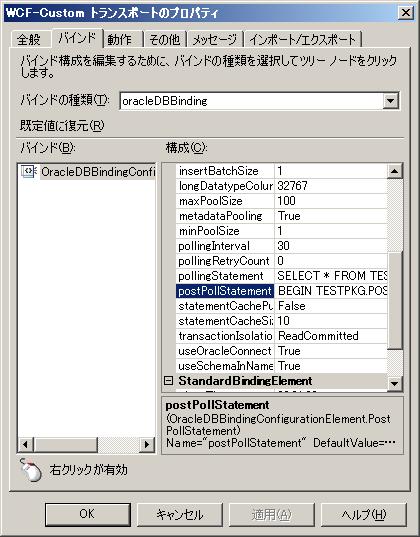The height and width of the screenshot is (537, 420).
Task: Click property grid scroll down arrow
Action: pyautogui.click(x=395, y=383)
